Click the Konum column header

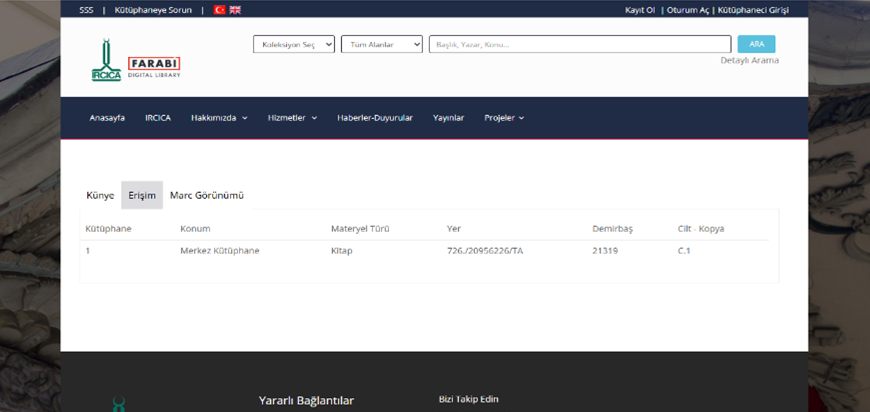click(x=195, y=229)
